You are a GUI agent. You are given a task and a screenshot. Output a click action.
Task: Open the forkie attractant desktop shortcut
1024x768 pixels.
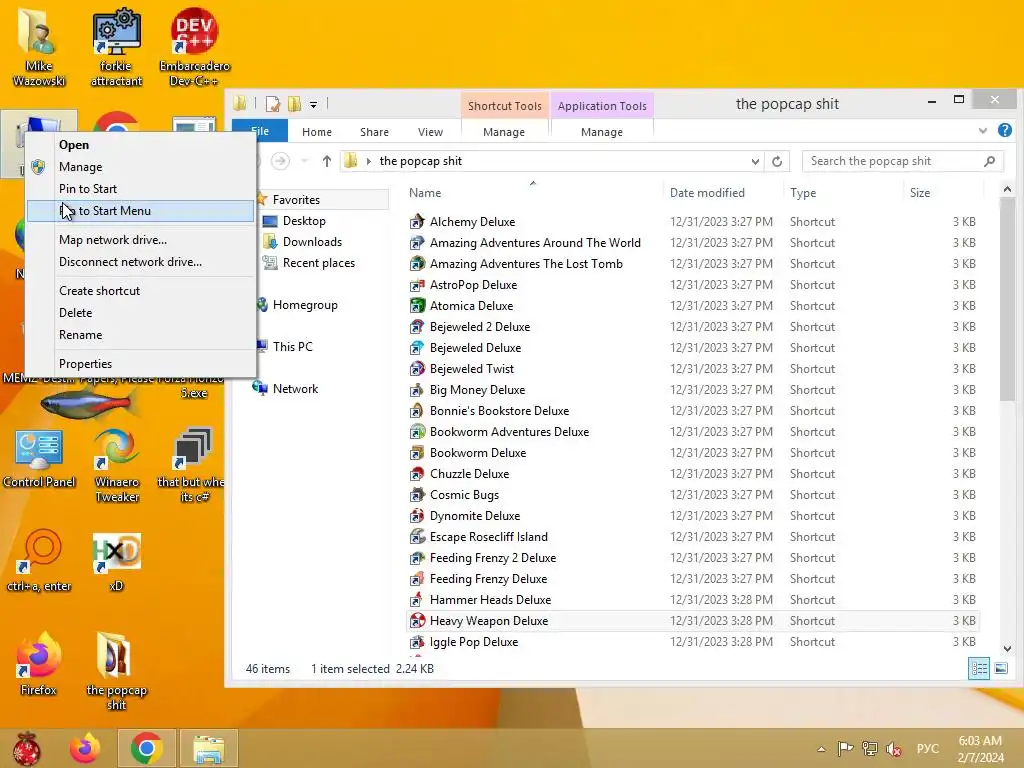116,46
